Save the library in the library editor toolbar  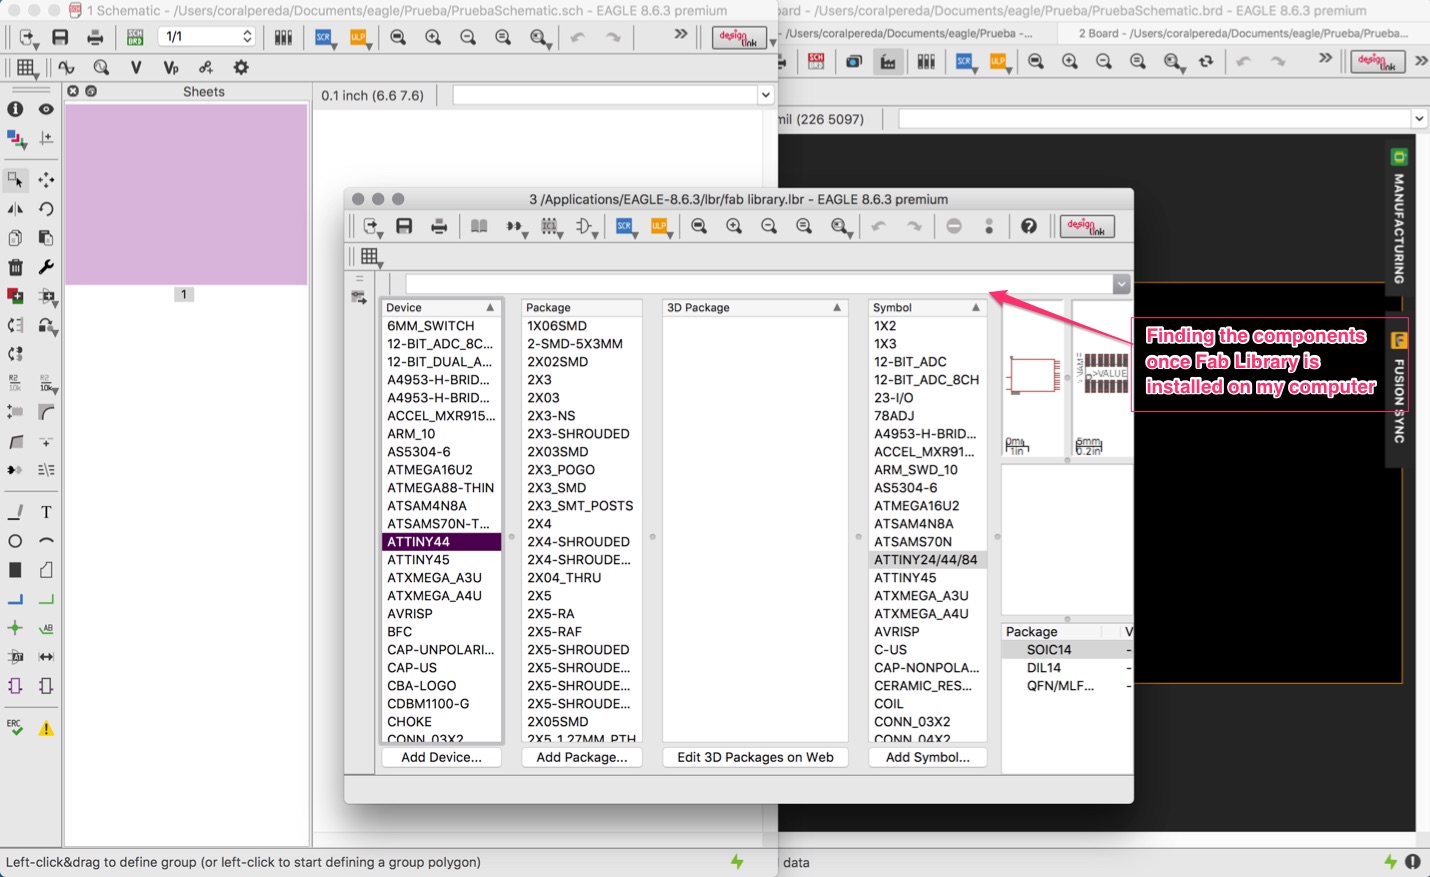point(404,226)
